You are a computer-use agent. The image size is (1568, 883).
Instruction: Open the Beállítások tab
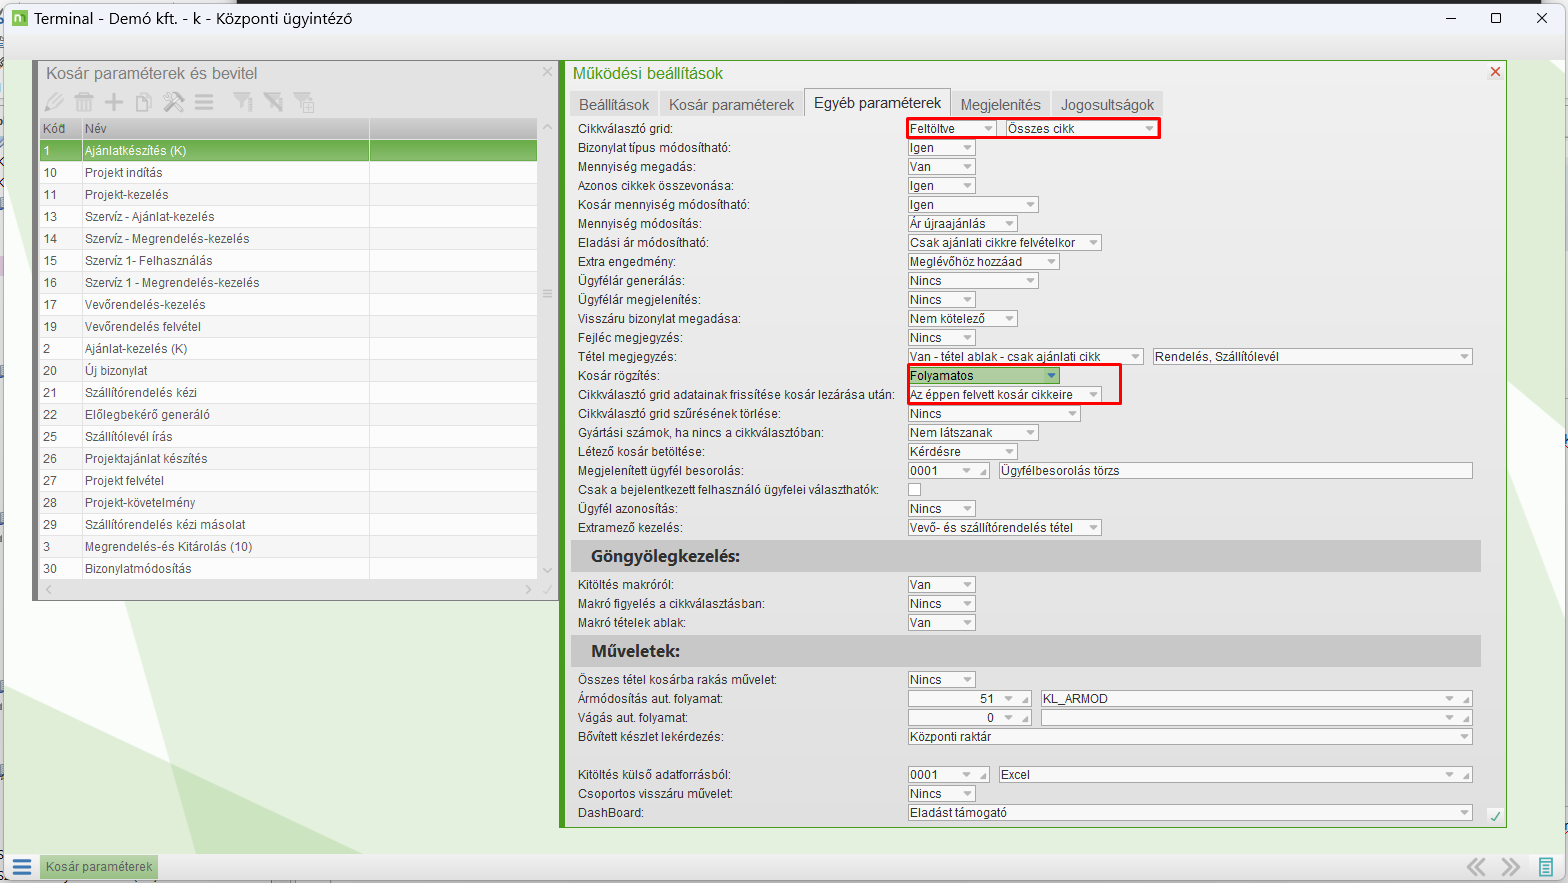tap(614, 104)
